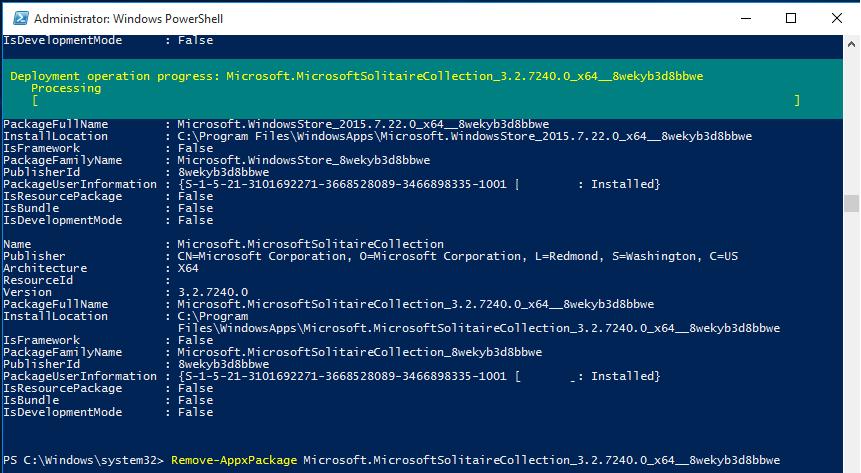
Task: Click the wrapped Files\WindowsApps Solitaire path line
Action: [x=478, y=329]
